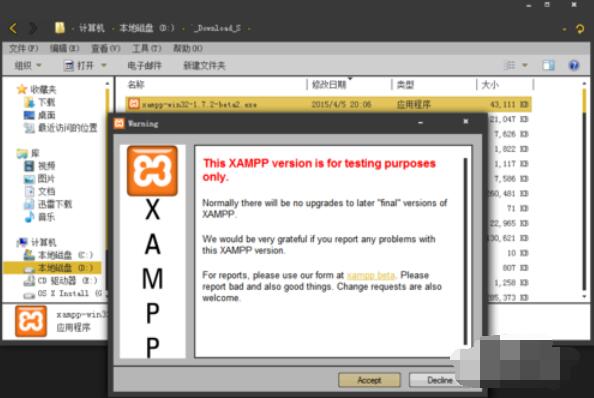Sort by 修改日期 column header
594x398 pixels.
coord(329,84)
